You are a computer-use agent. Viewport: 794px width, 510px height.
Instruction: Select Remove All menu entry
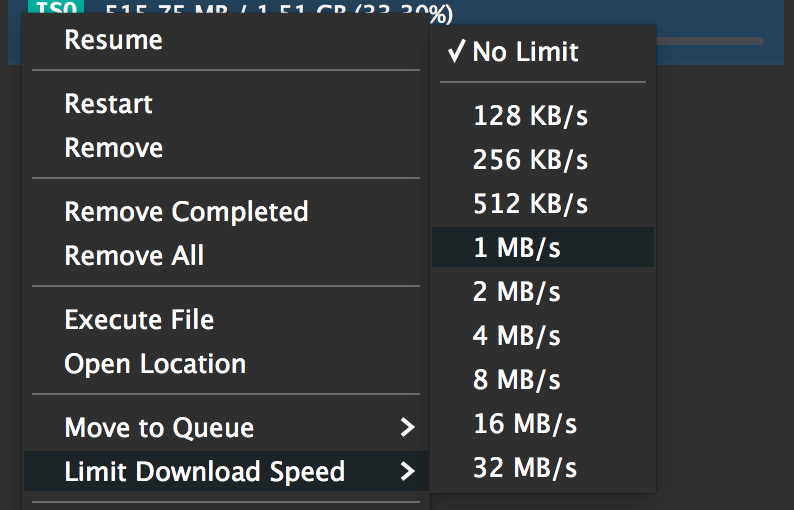[x=134, y=256]
